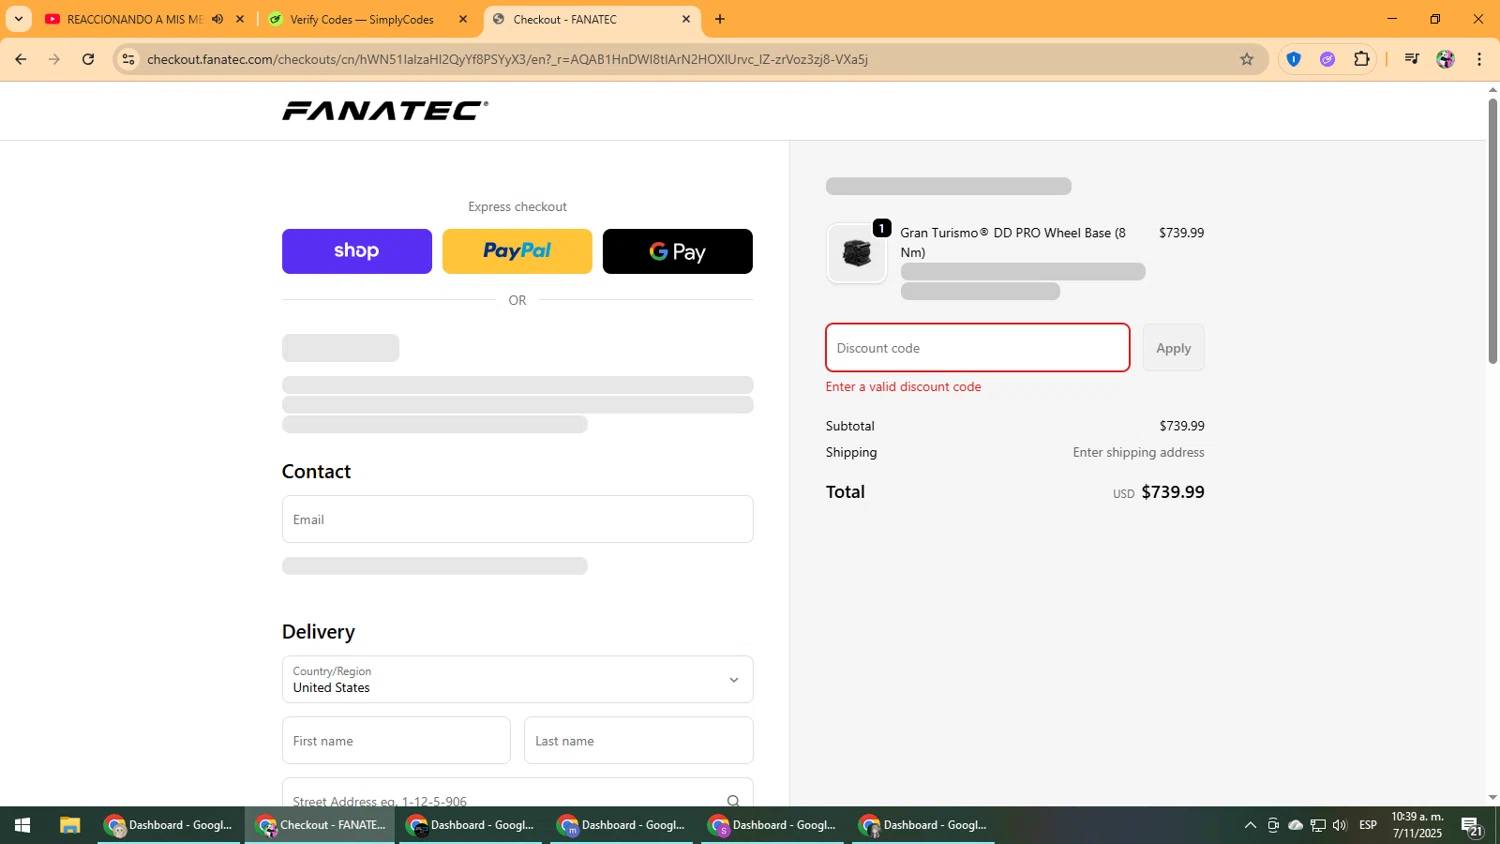
Task: Close the Verify Codes SimplyCodes tab
Action: click(462, 19)
